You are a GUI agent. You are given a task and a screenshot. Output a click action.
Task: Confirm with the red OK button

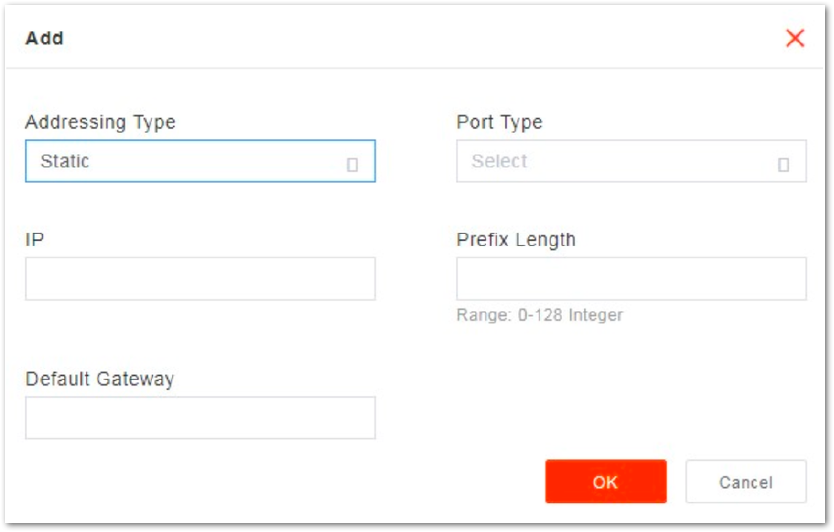coord(606,481)
